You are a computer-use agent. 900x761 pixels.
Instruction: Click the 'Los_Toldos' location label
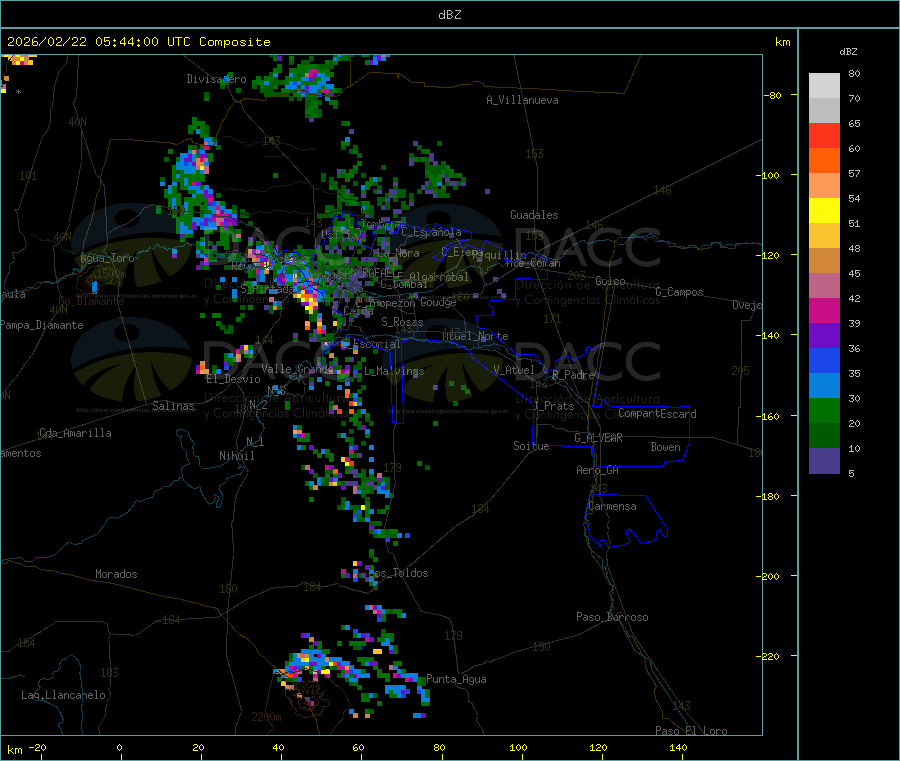(x=398, y=573)
